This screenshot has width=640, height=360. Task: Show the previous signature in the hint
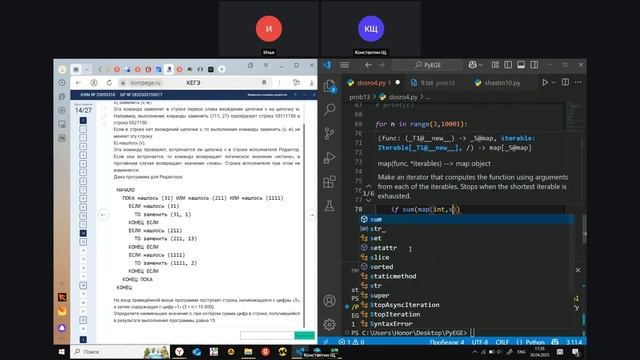[369, 186]
